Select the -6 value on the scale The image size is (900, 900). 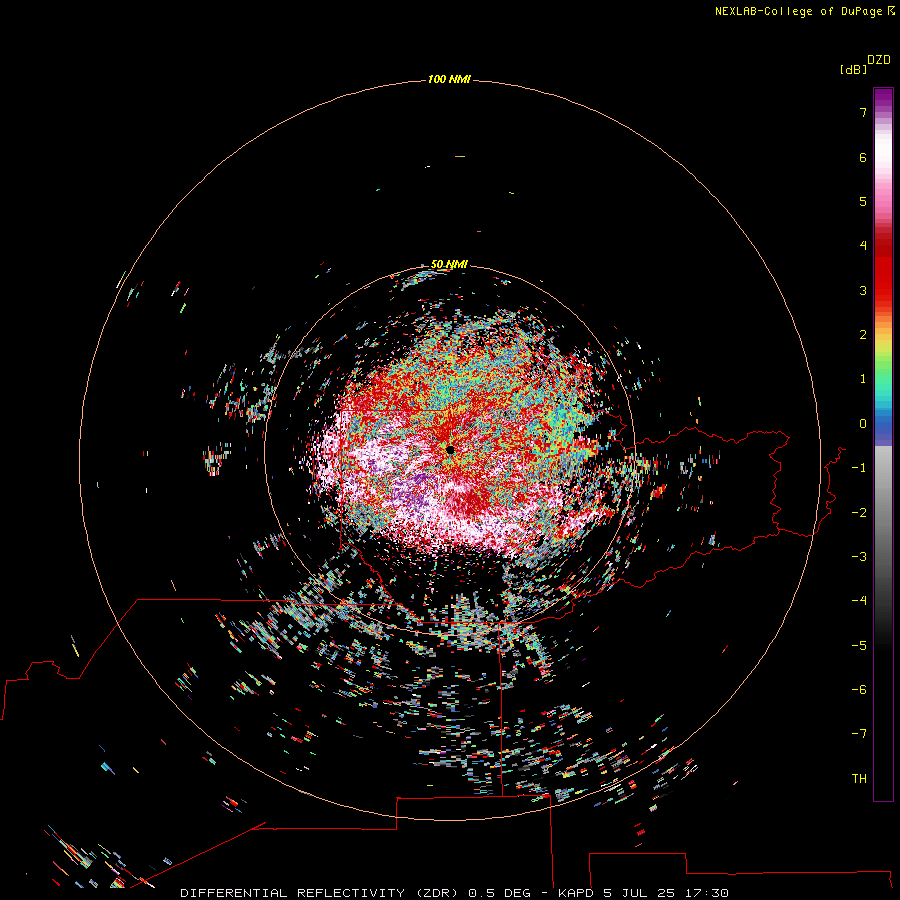coord(859,690)
